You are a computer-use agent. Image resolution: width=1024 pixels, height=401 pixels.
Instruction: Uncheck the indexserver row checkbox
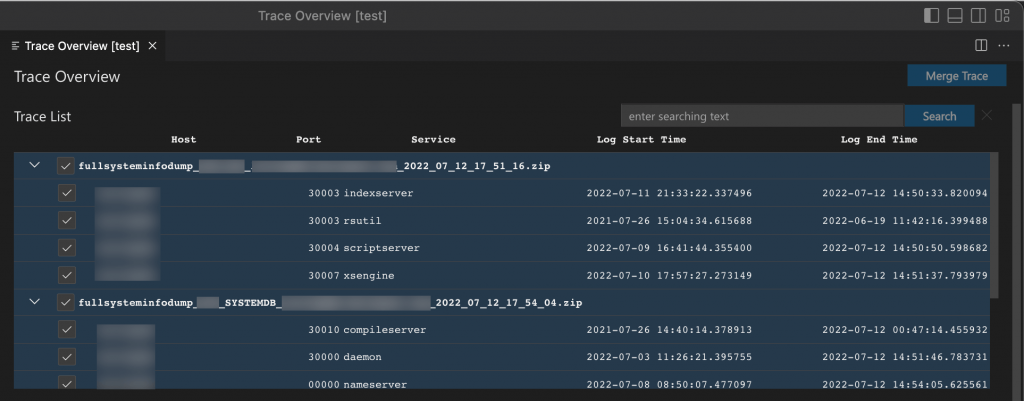(x=66, y=193)
